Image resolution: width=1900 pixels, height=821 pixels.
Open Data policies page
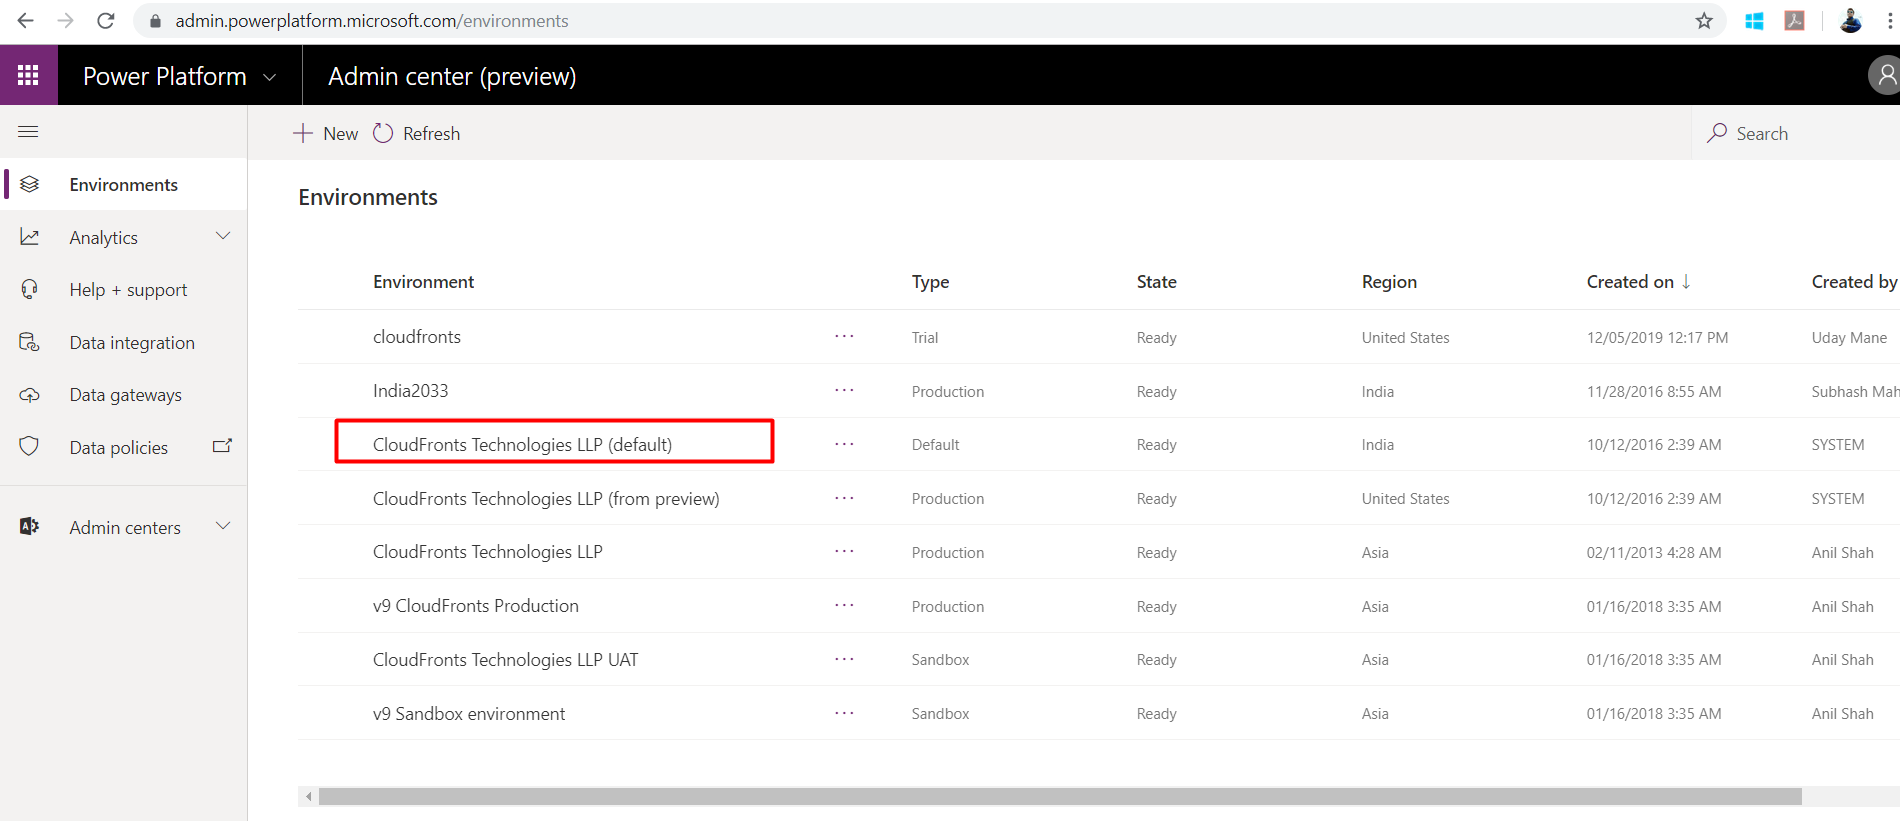tap(119, 448)
